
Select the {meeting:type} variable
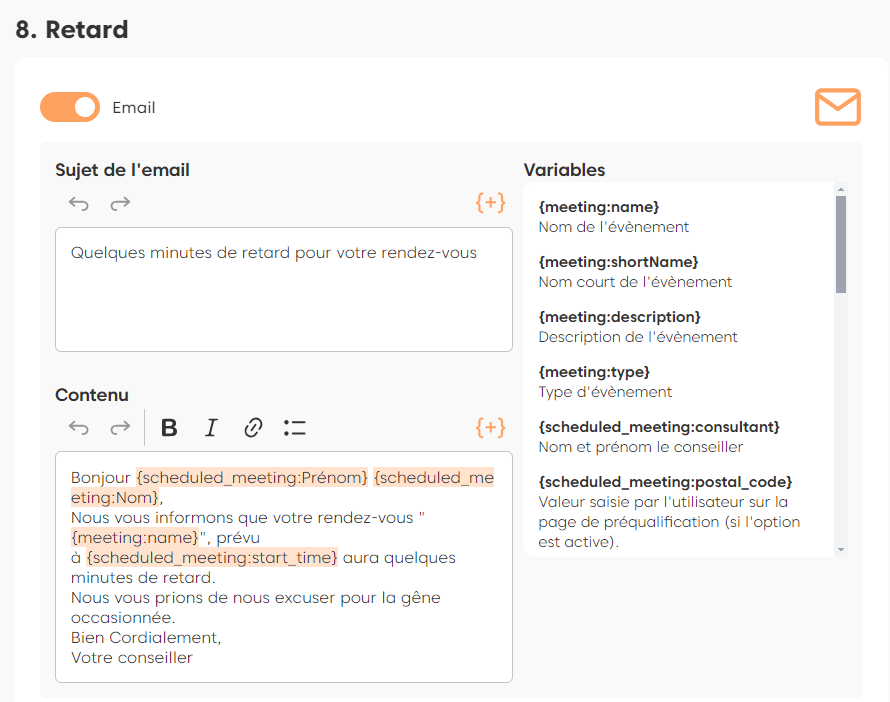(x=594, y=372)
